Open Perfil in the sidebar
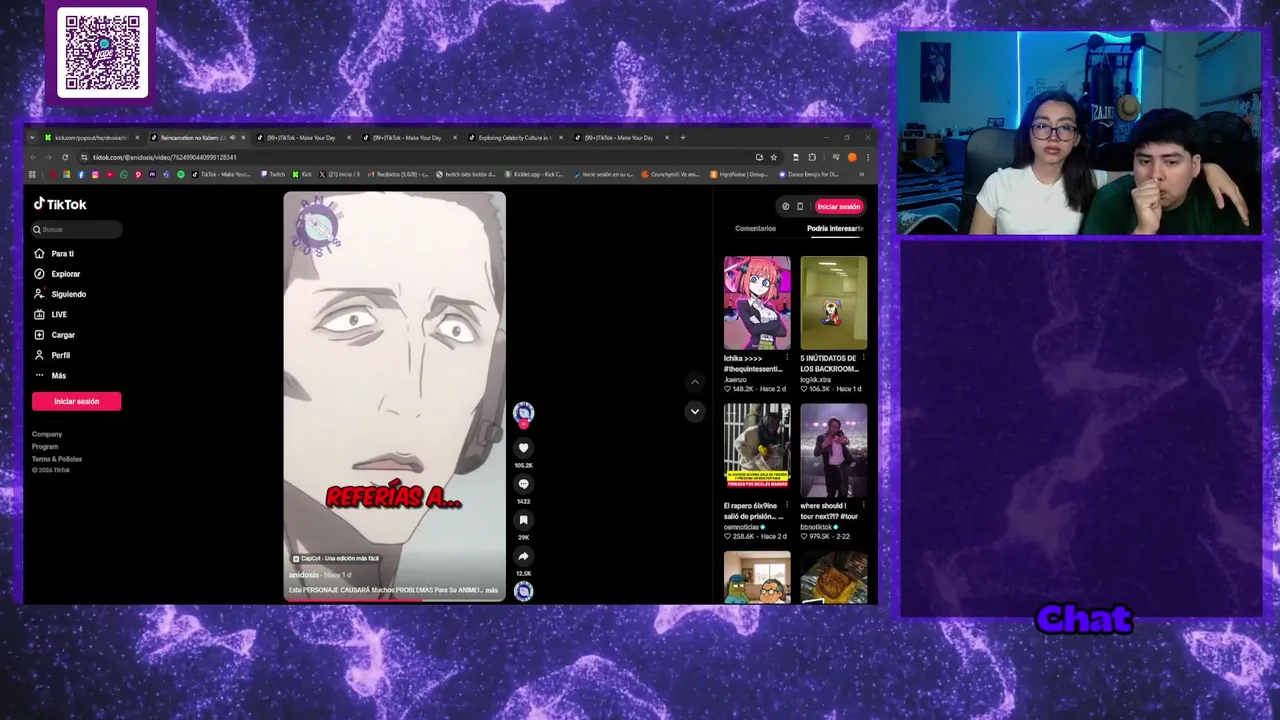1280x720 pixels. click(x=52, y=355)
